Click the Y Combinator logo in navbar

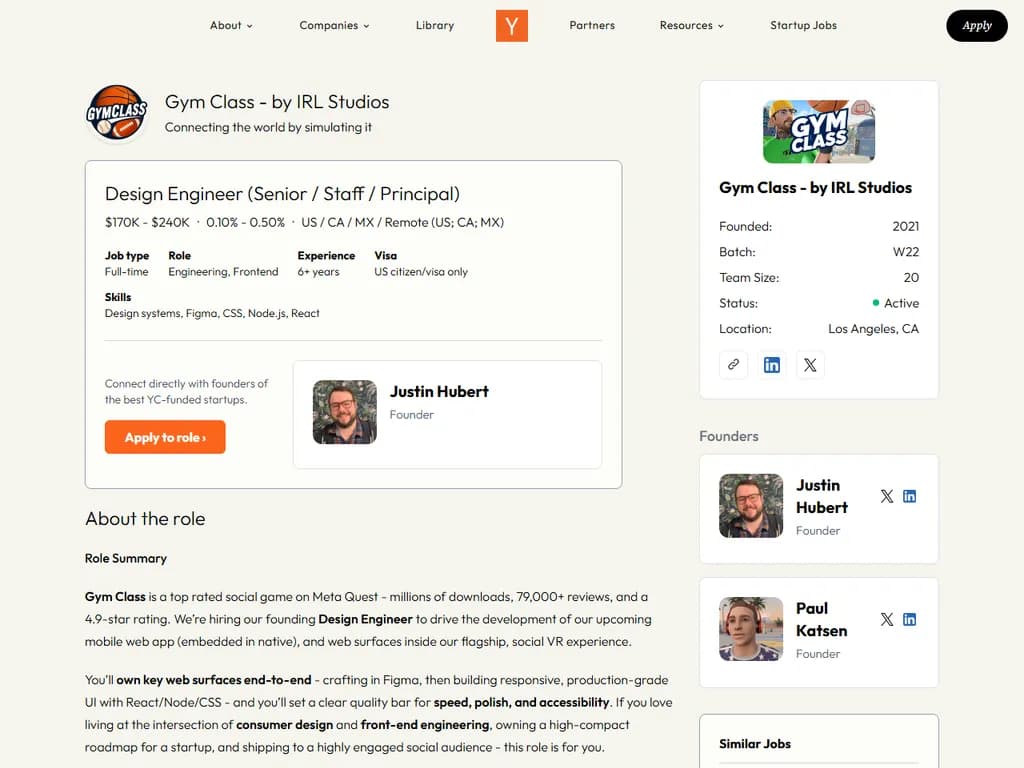pos(511,26)
